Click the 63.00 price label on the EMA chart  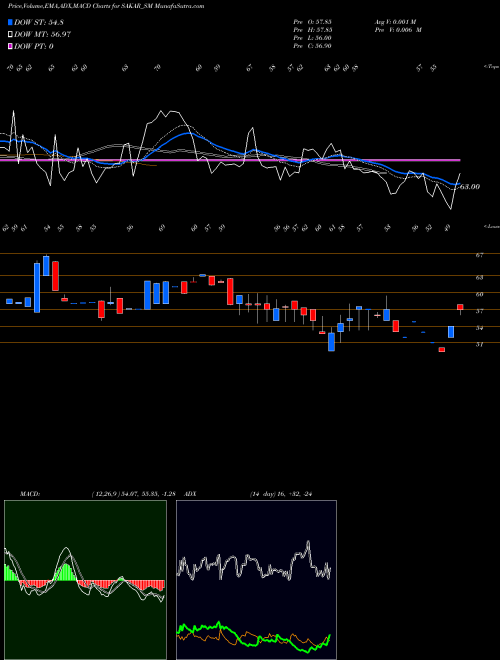(469, 186)
